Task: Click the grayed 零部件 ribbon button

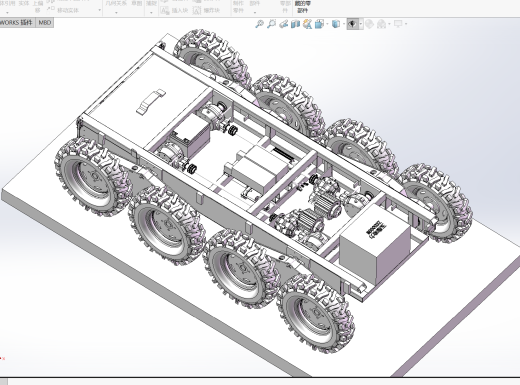Action: (x=285, y=7)
